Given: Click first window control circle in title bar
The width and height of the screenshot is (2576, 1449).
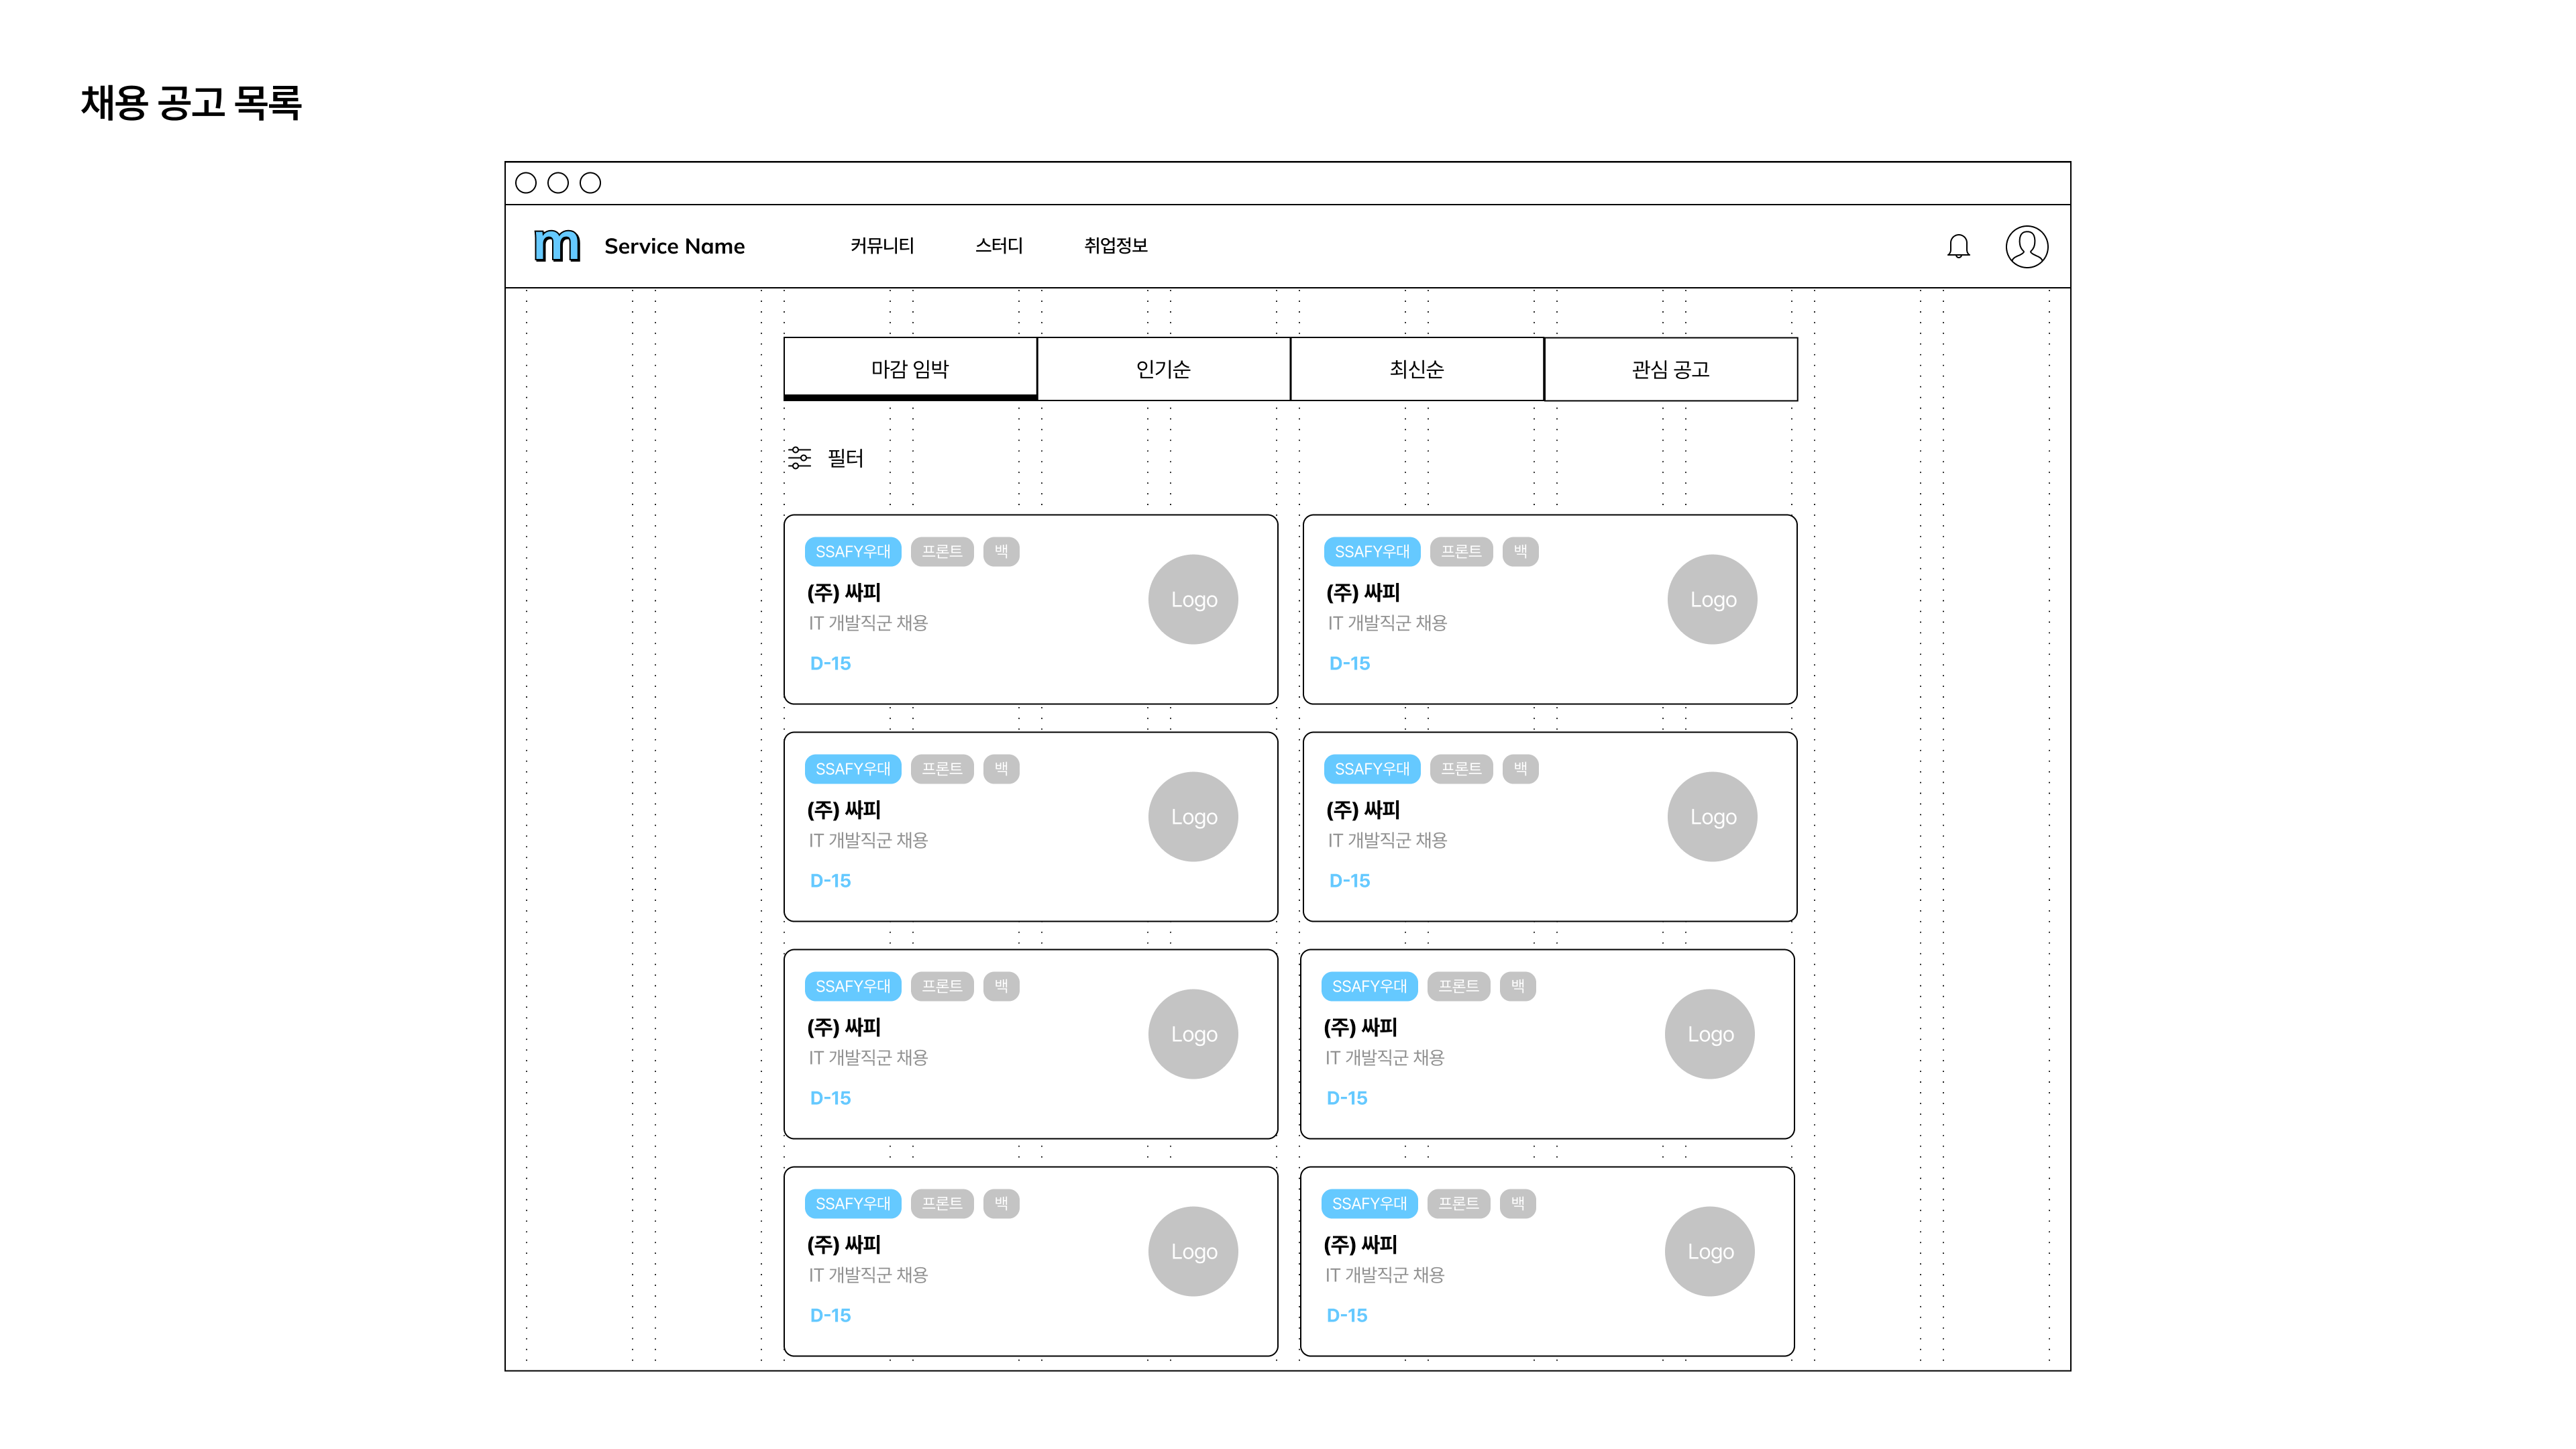Looking at the screenshot, I should click(x=526, y=183).
